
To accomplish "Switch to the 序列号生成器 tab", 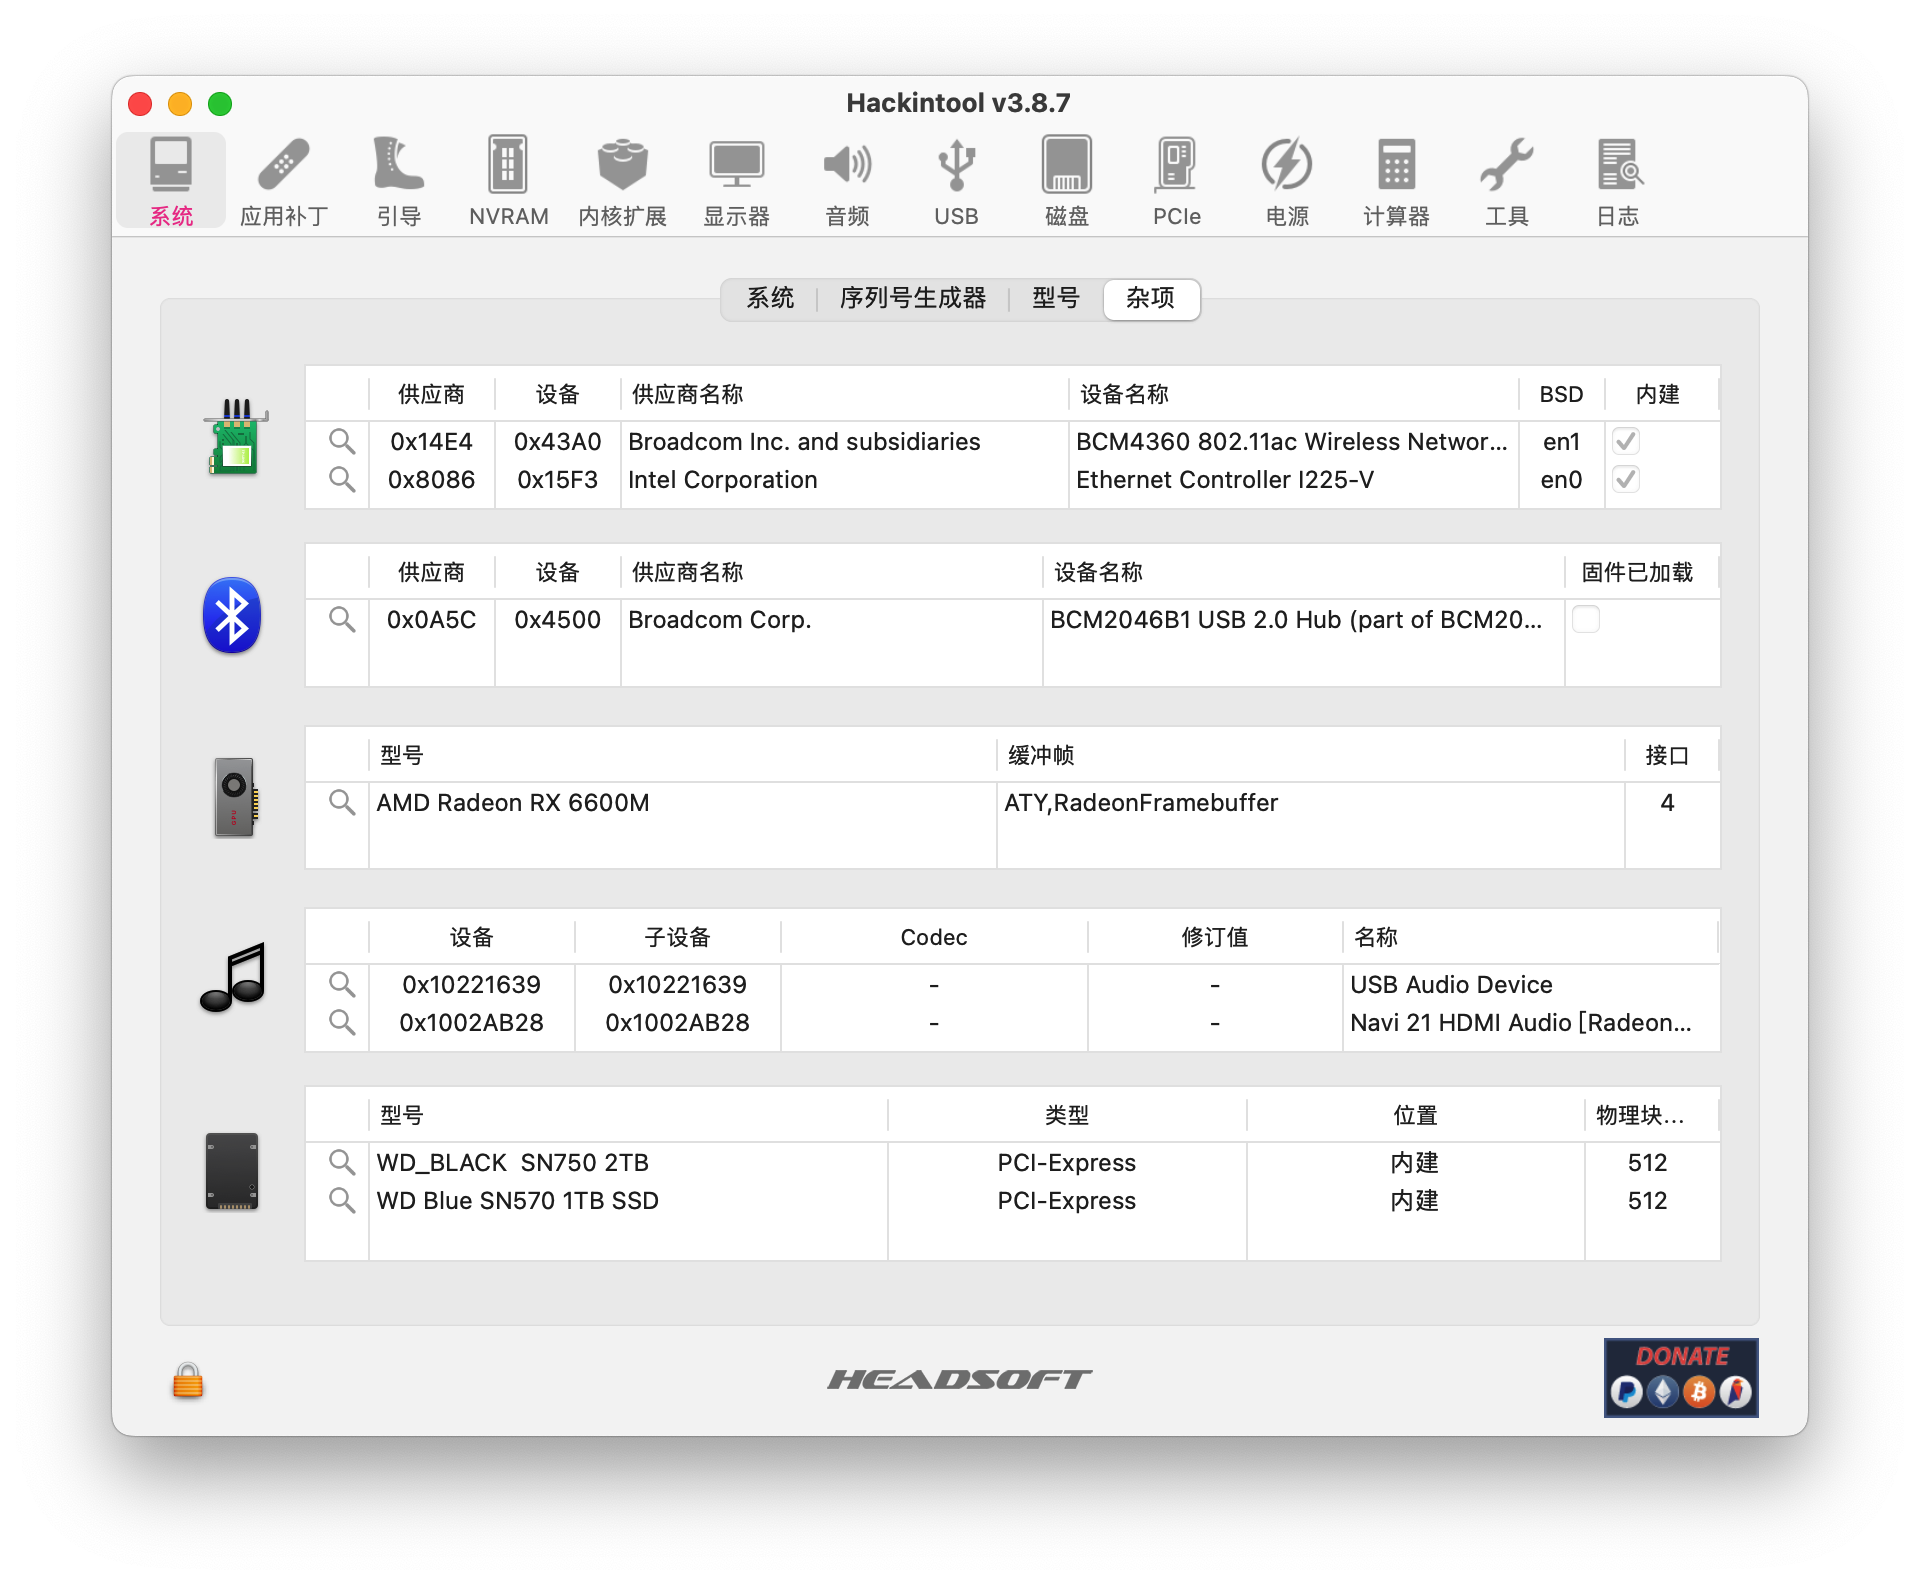I will pos(912,298).
